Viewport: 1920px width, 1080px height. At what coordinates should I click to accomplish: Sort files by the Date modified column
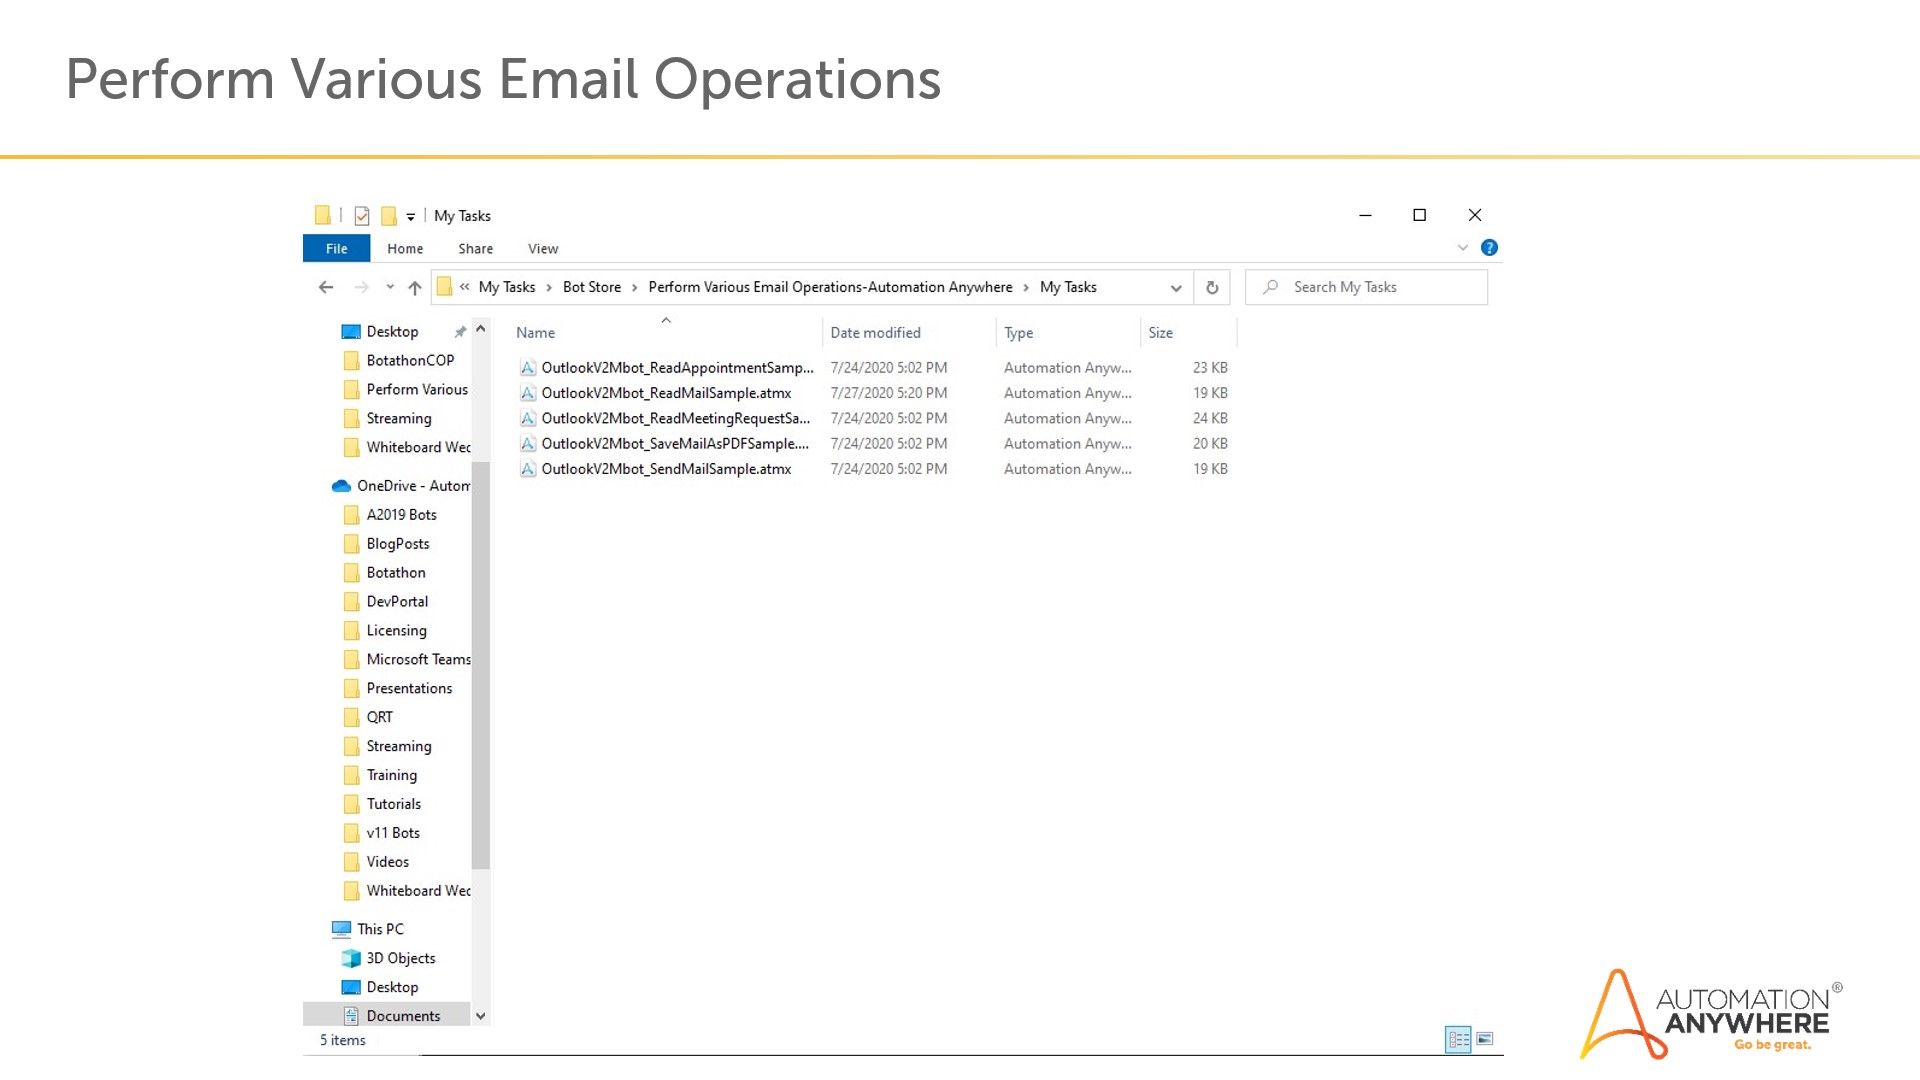click(875, 333)
